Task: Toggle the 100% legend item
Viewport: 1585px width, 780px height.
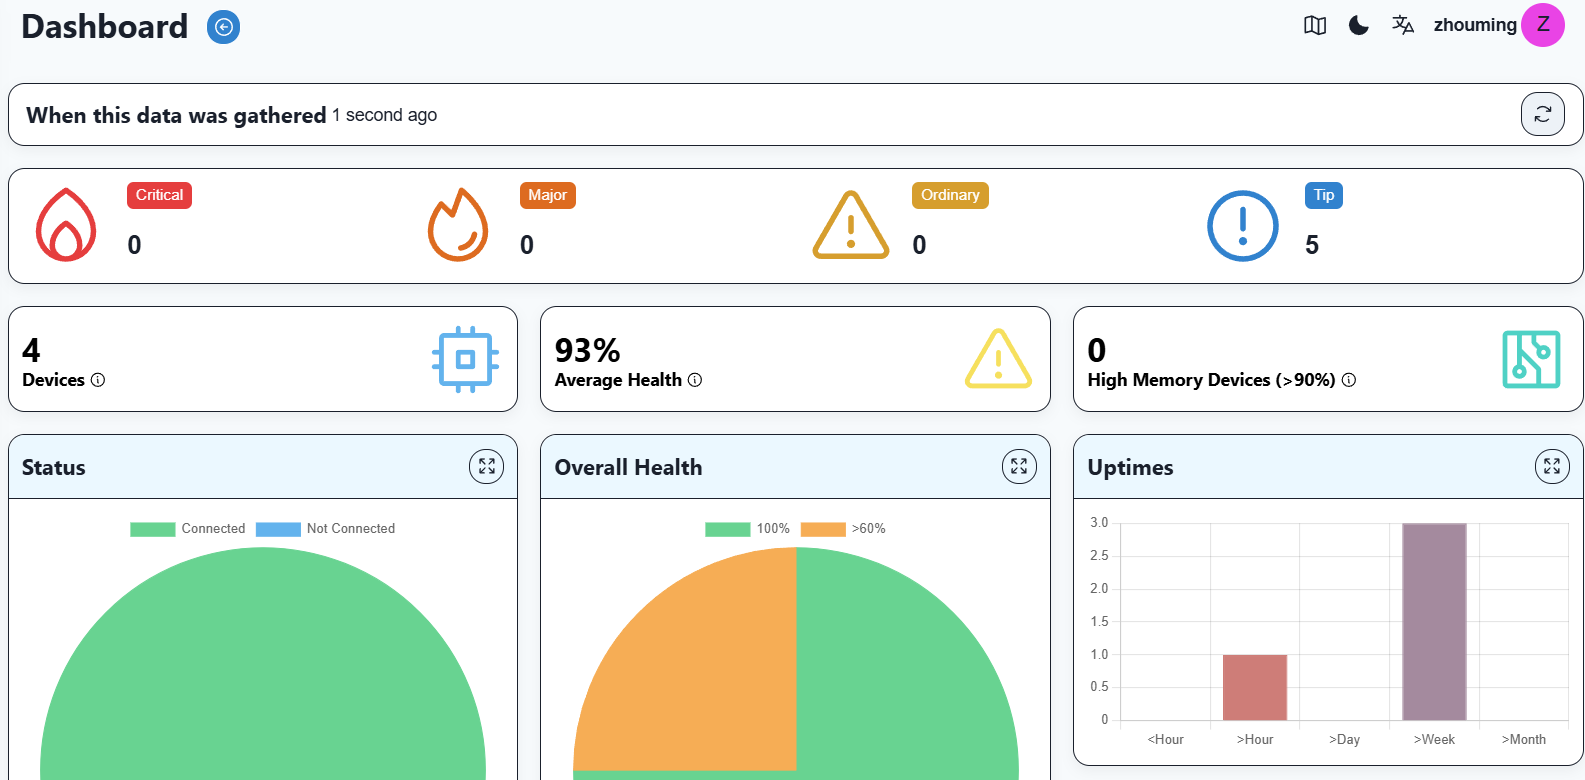Action: tap(747, 529)
